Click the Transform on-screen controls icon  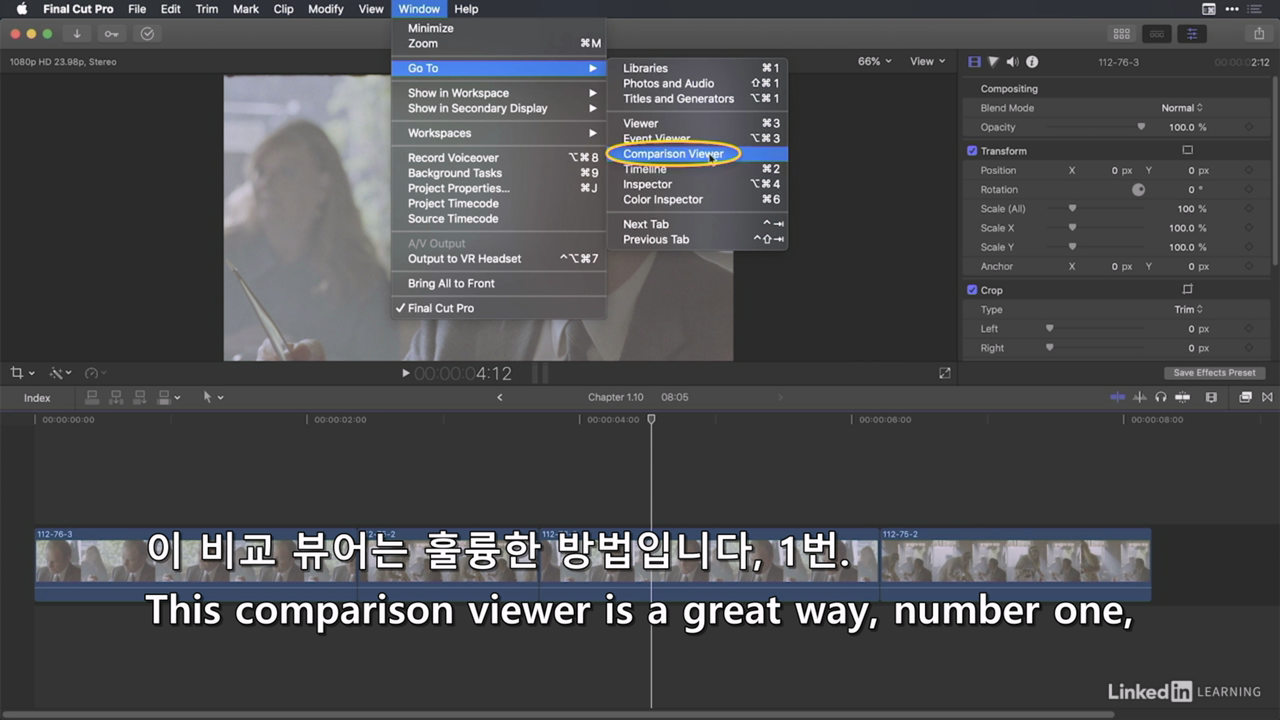click(x=1188, y=151)
